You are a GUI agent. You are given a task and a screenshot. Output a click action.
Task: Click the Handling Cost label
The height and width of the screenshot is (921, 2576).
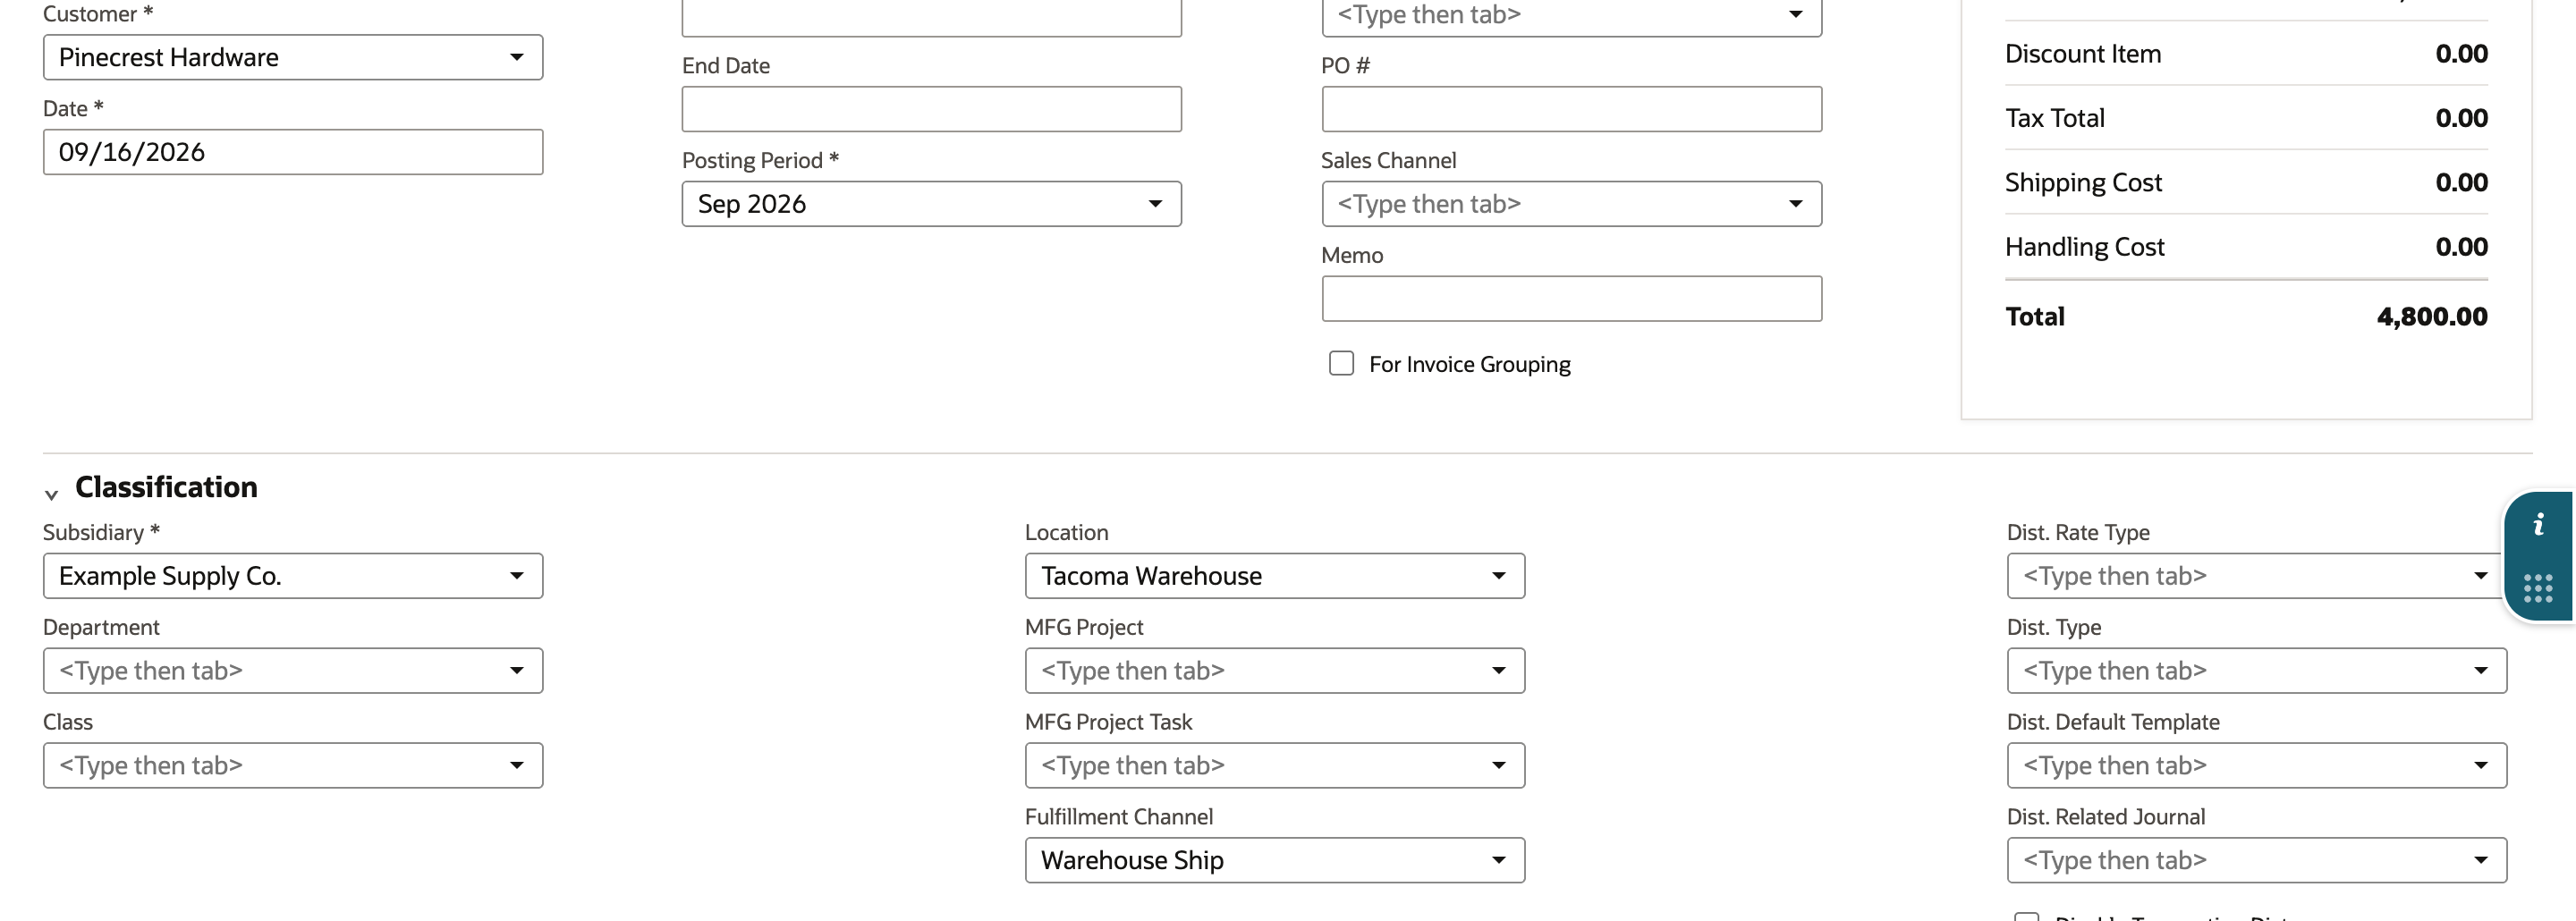coord(2084,247)
